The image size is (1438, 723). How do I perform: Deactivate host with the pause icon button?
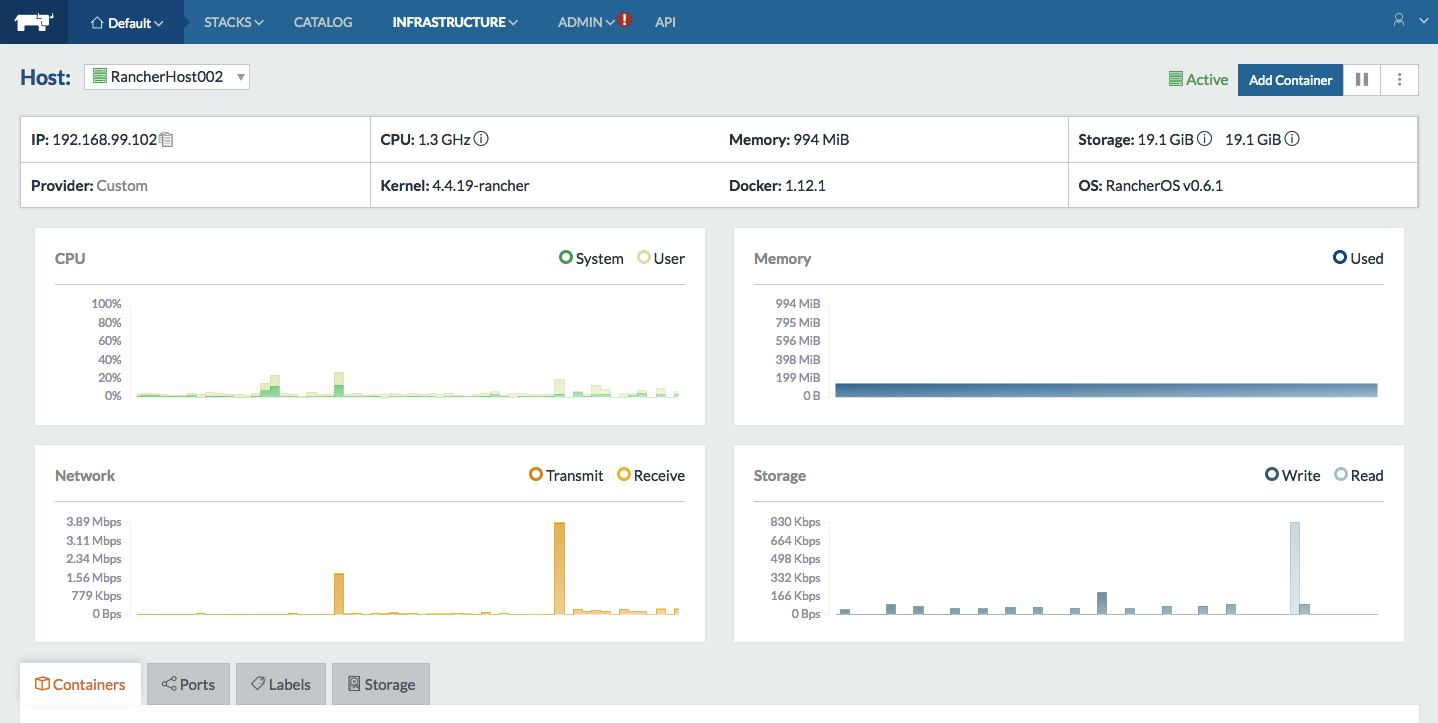tap(1361, 80)
